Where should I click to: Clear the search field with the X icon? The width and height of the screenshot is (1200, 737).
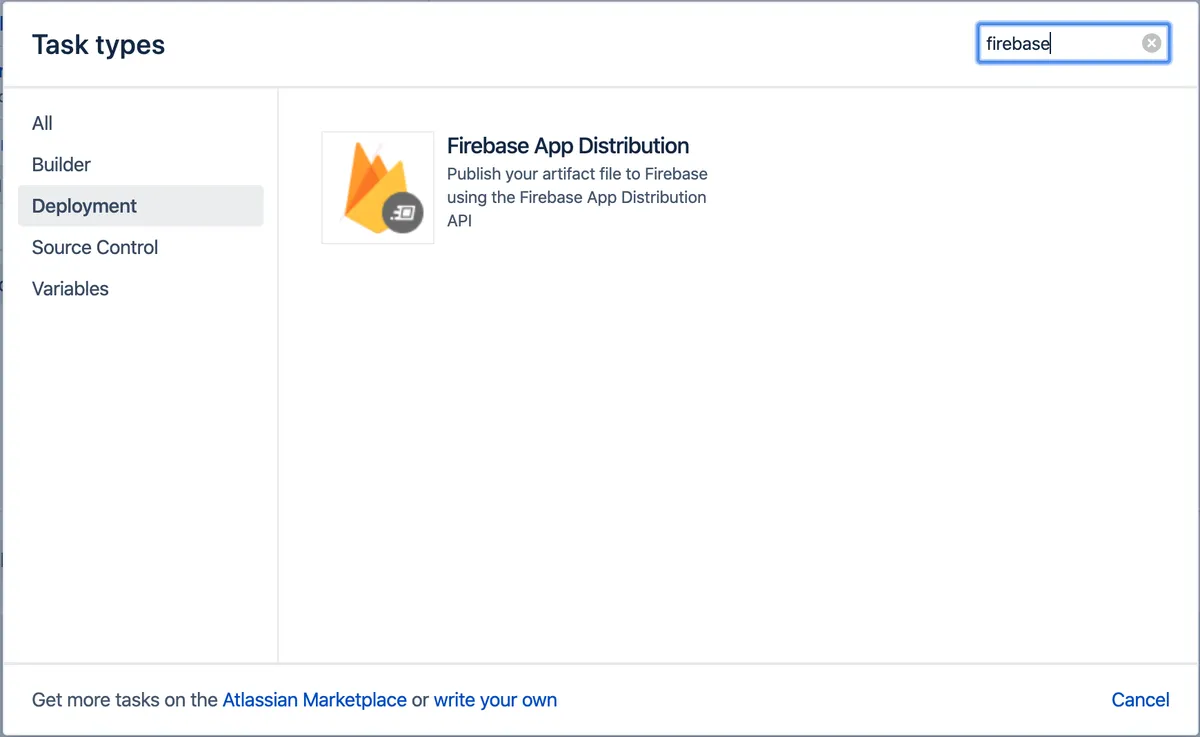tap(1152, 43)
